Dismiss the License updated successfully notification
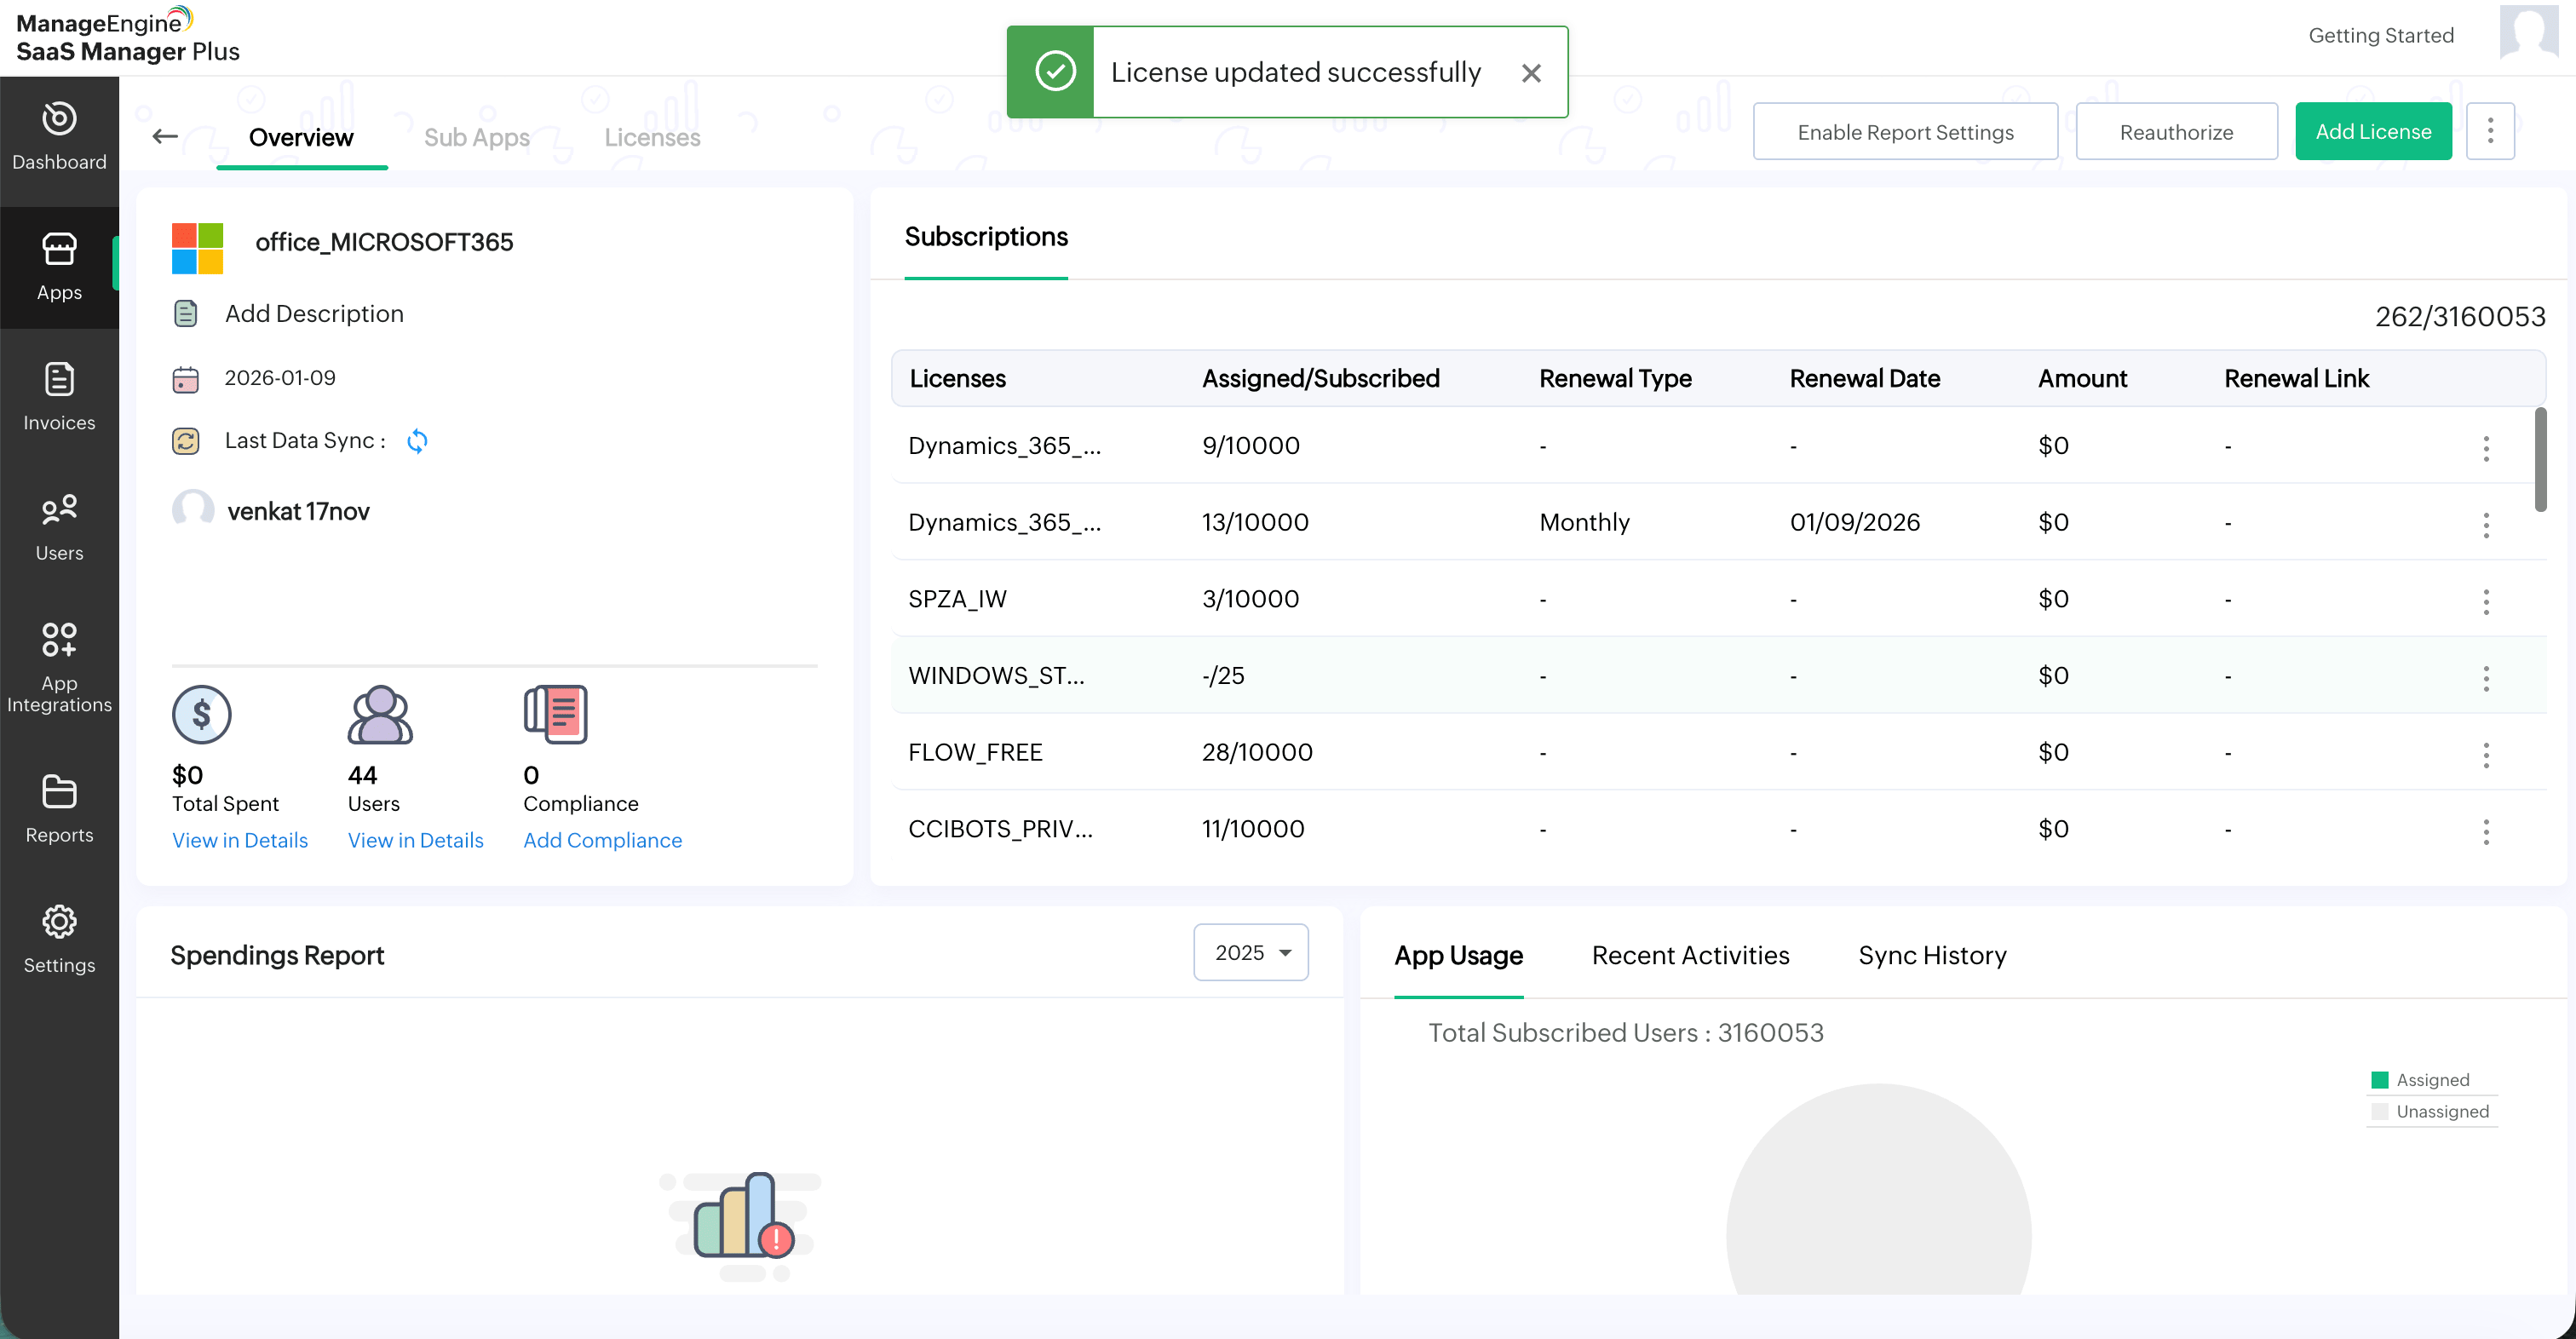 1530,73
